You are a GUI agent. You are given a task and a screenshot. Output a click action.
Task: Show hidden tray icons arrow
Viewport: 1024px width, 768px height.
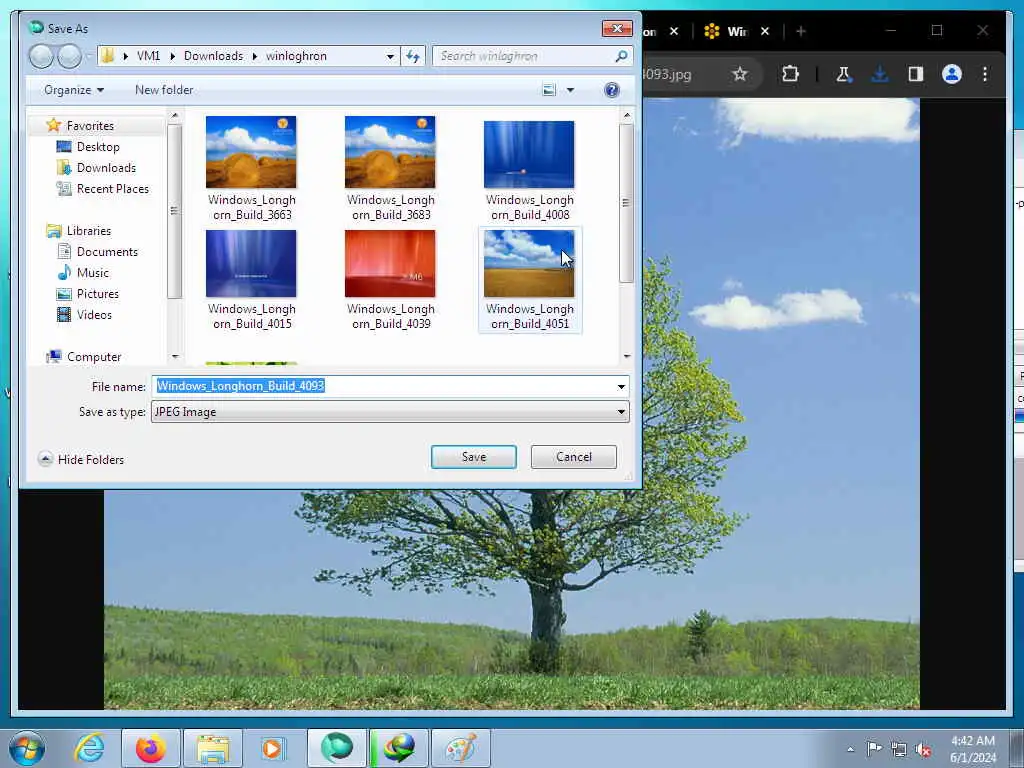(850, 749)
